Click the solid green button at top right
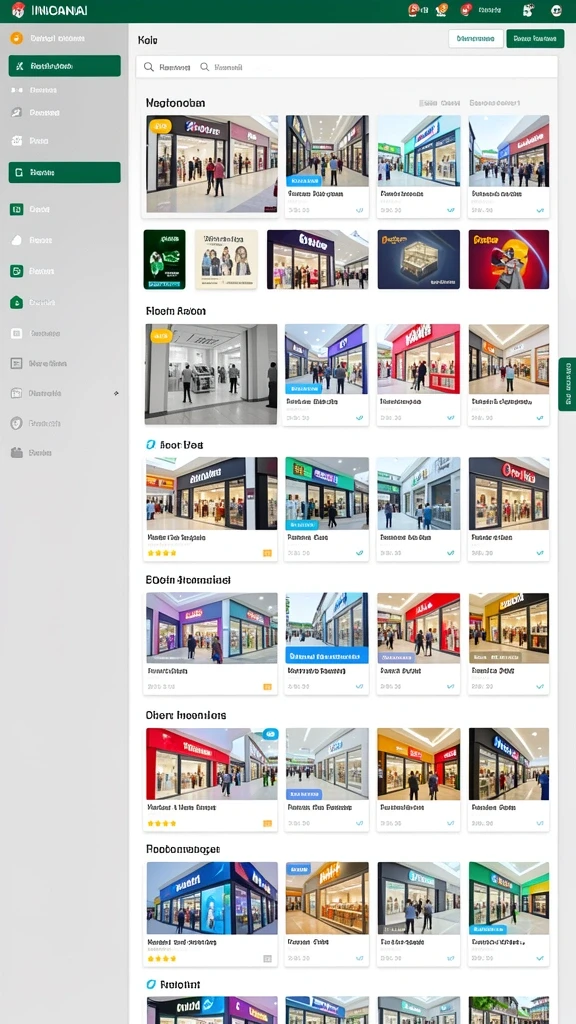 click(x=535, y=39)
